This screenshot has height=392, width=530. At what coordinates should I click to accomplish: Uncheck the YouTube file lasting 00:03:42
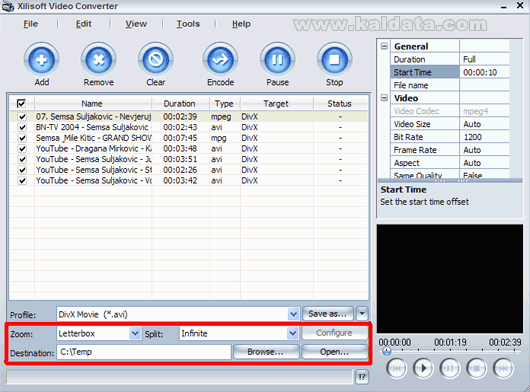(22, 180)
